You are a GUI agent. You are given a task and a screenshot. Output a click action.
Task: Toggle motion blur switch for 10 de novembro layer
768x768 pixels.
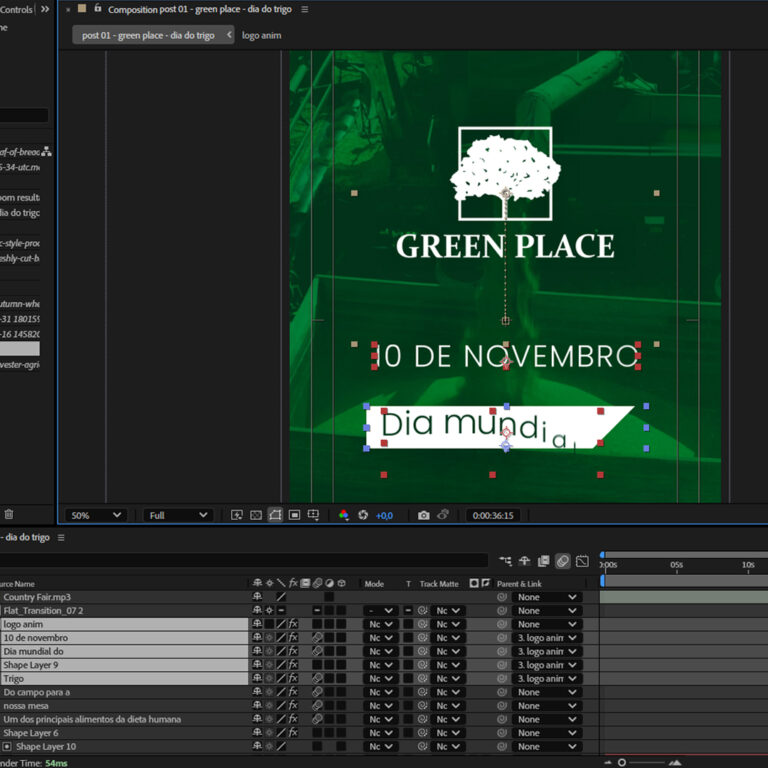[317, 638]
